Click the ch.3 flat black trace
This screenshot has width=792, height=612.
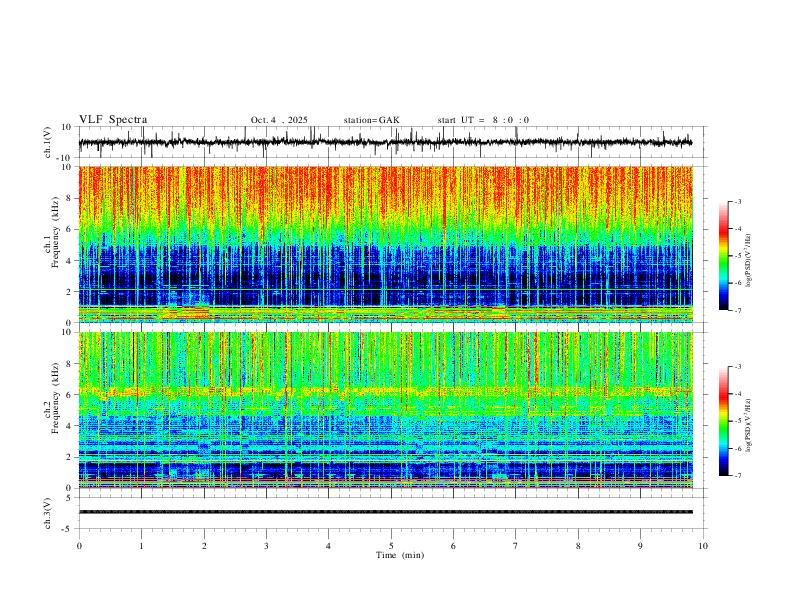(385, 512)
